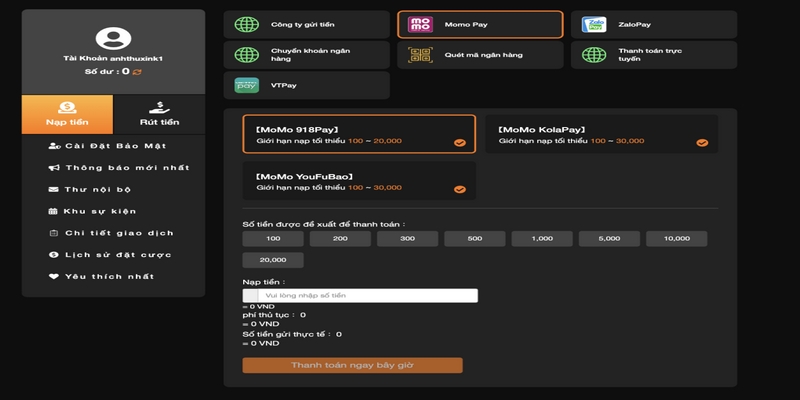The height and width of the screenshot is (400, 800).
Task: Choose the 20,000 suggested amount
Action: click(x=273, y=260)
